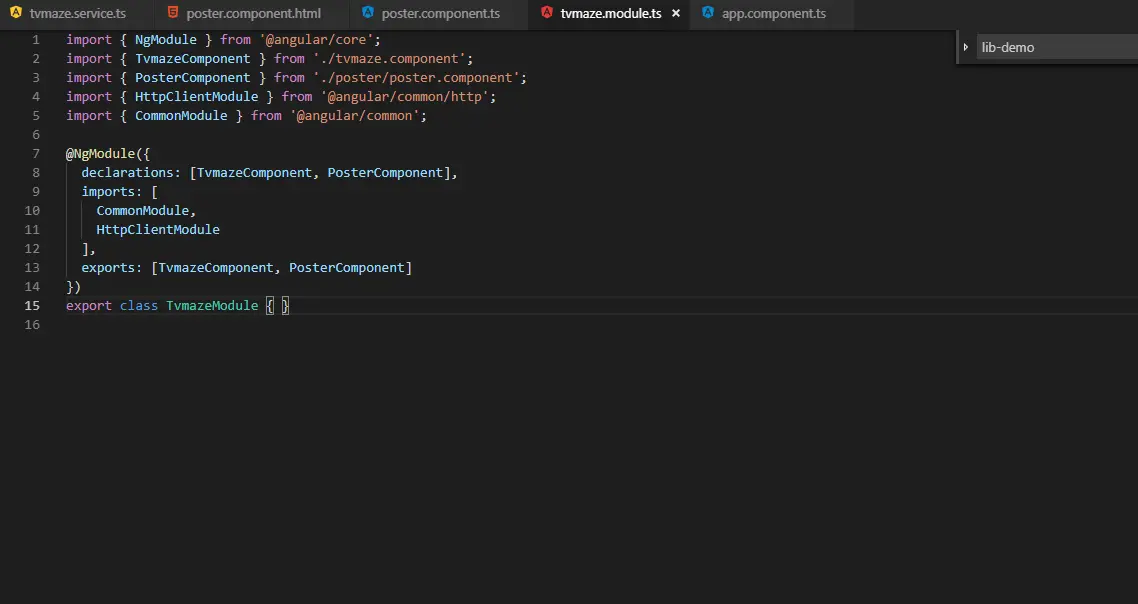The image size is (1138, 604).
Task: Click 'PosterComponent' in the declarations array
Action: [385, 173]
